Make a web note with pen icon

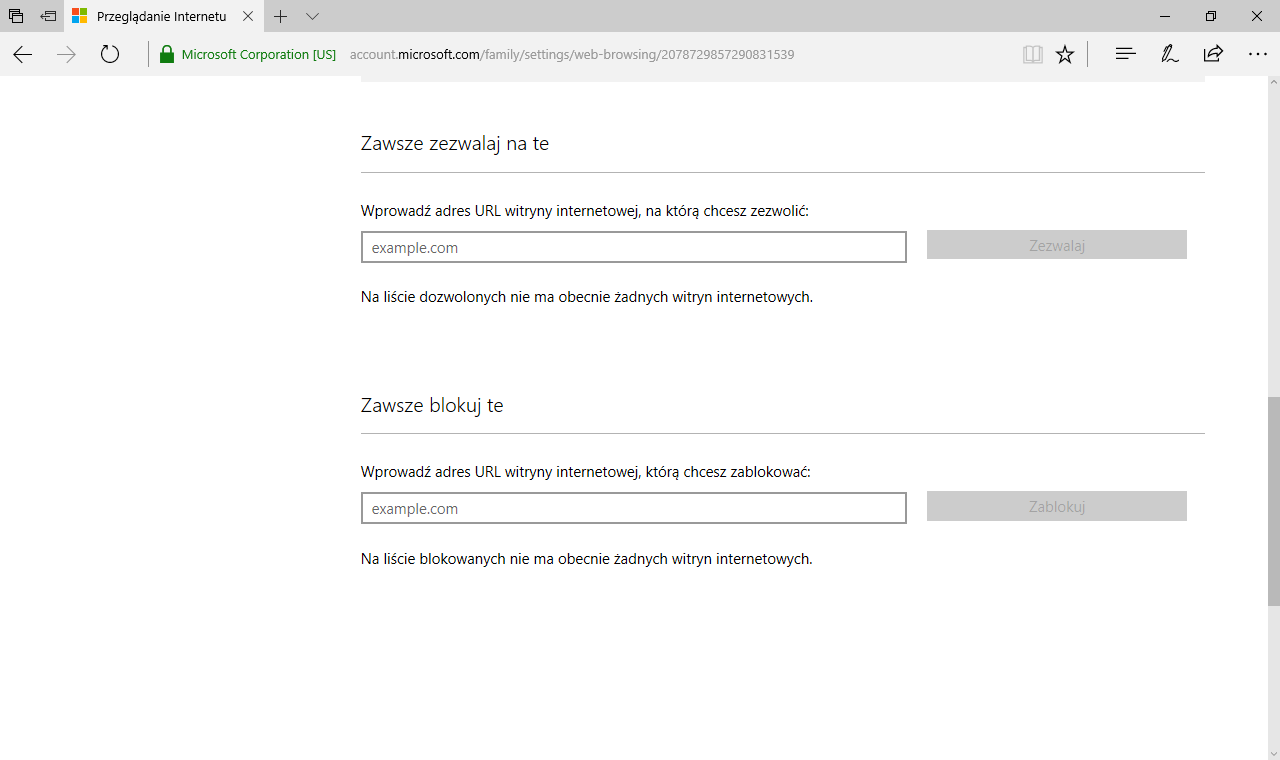click(x=1169, y=55)
